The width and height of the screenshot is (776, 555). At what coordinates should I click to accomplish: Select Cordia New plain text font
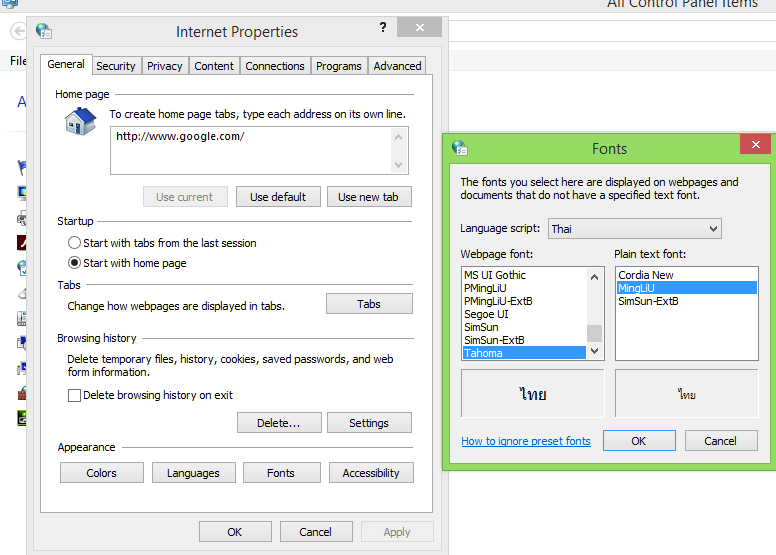coord(687,275)
